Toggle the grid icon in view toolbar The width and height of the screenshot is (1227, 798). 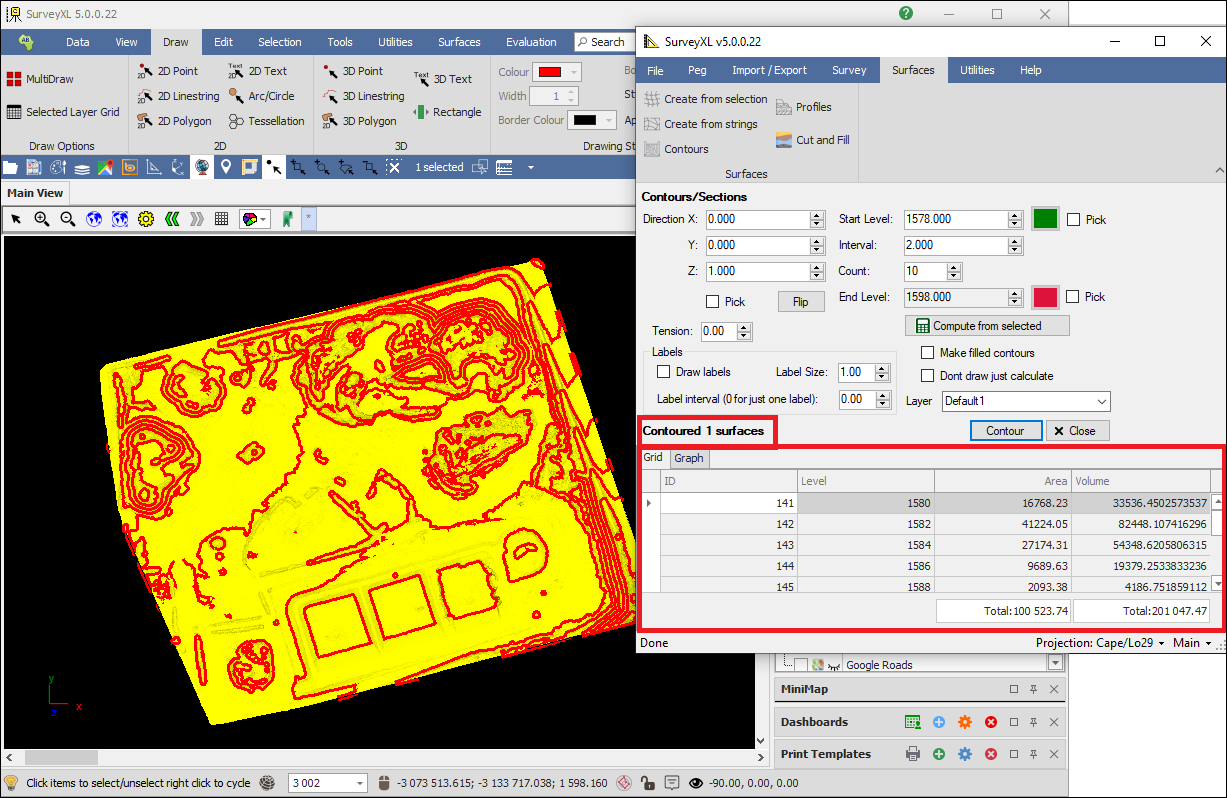coord(222,219)
